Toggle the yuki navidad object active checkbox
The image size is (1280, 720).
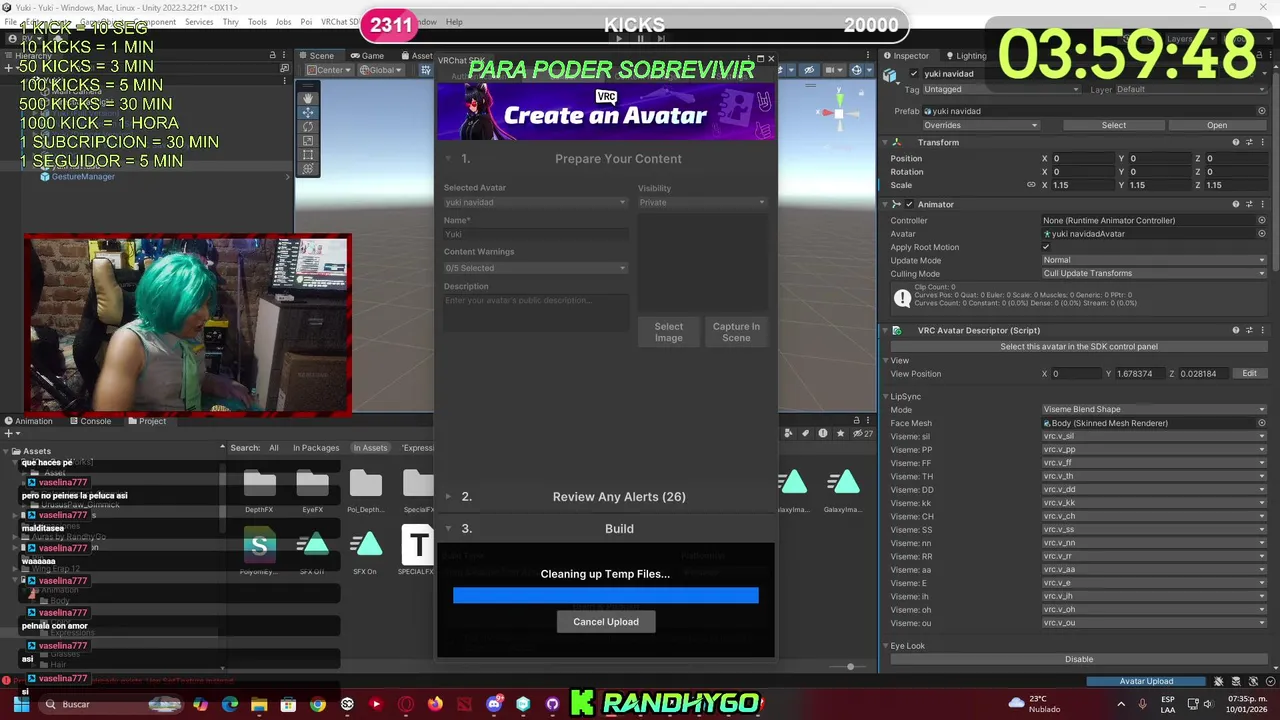click(914, 74)
